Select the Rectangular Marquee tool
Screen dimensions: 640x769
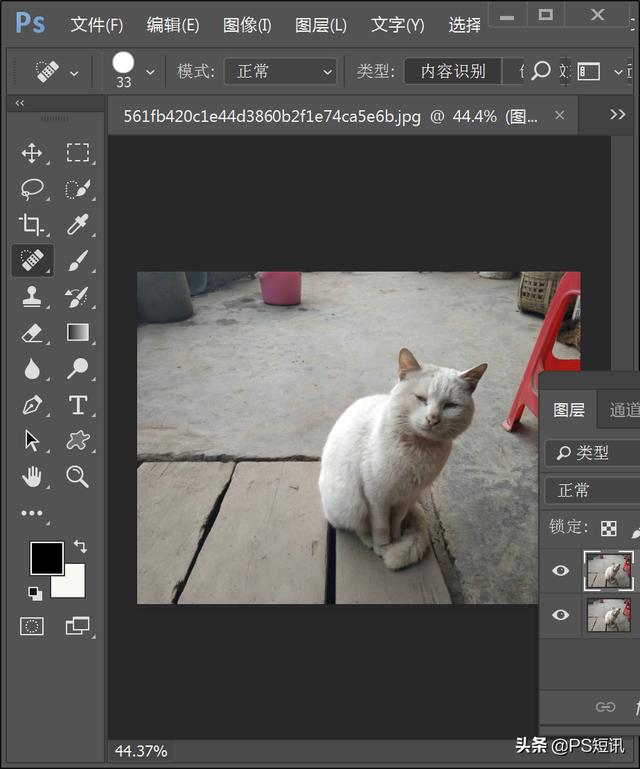coord(78,153)
